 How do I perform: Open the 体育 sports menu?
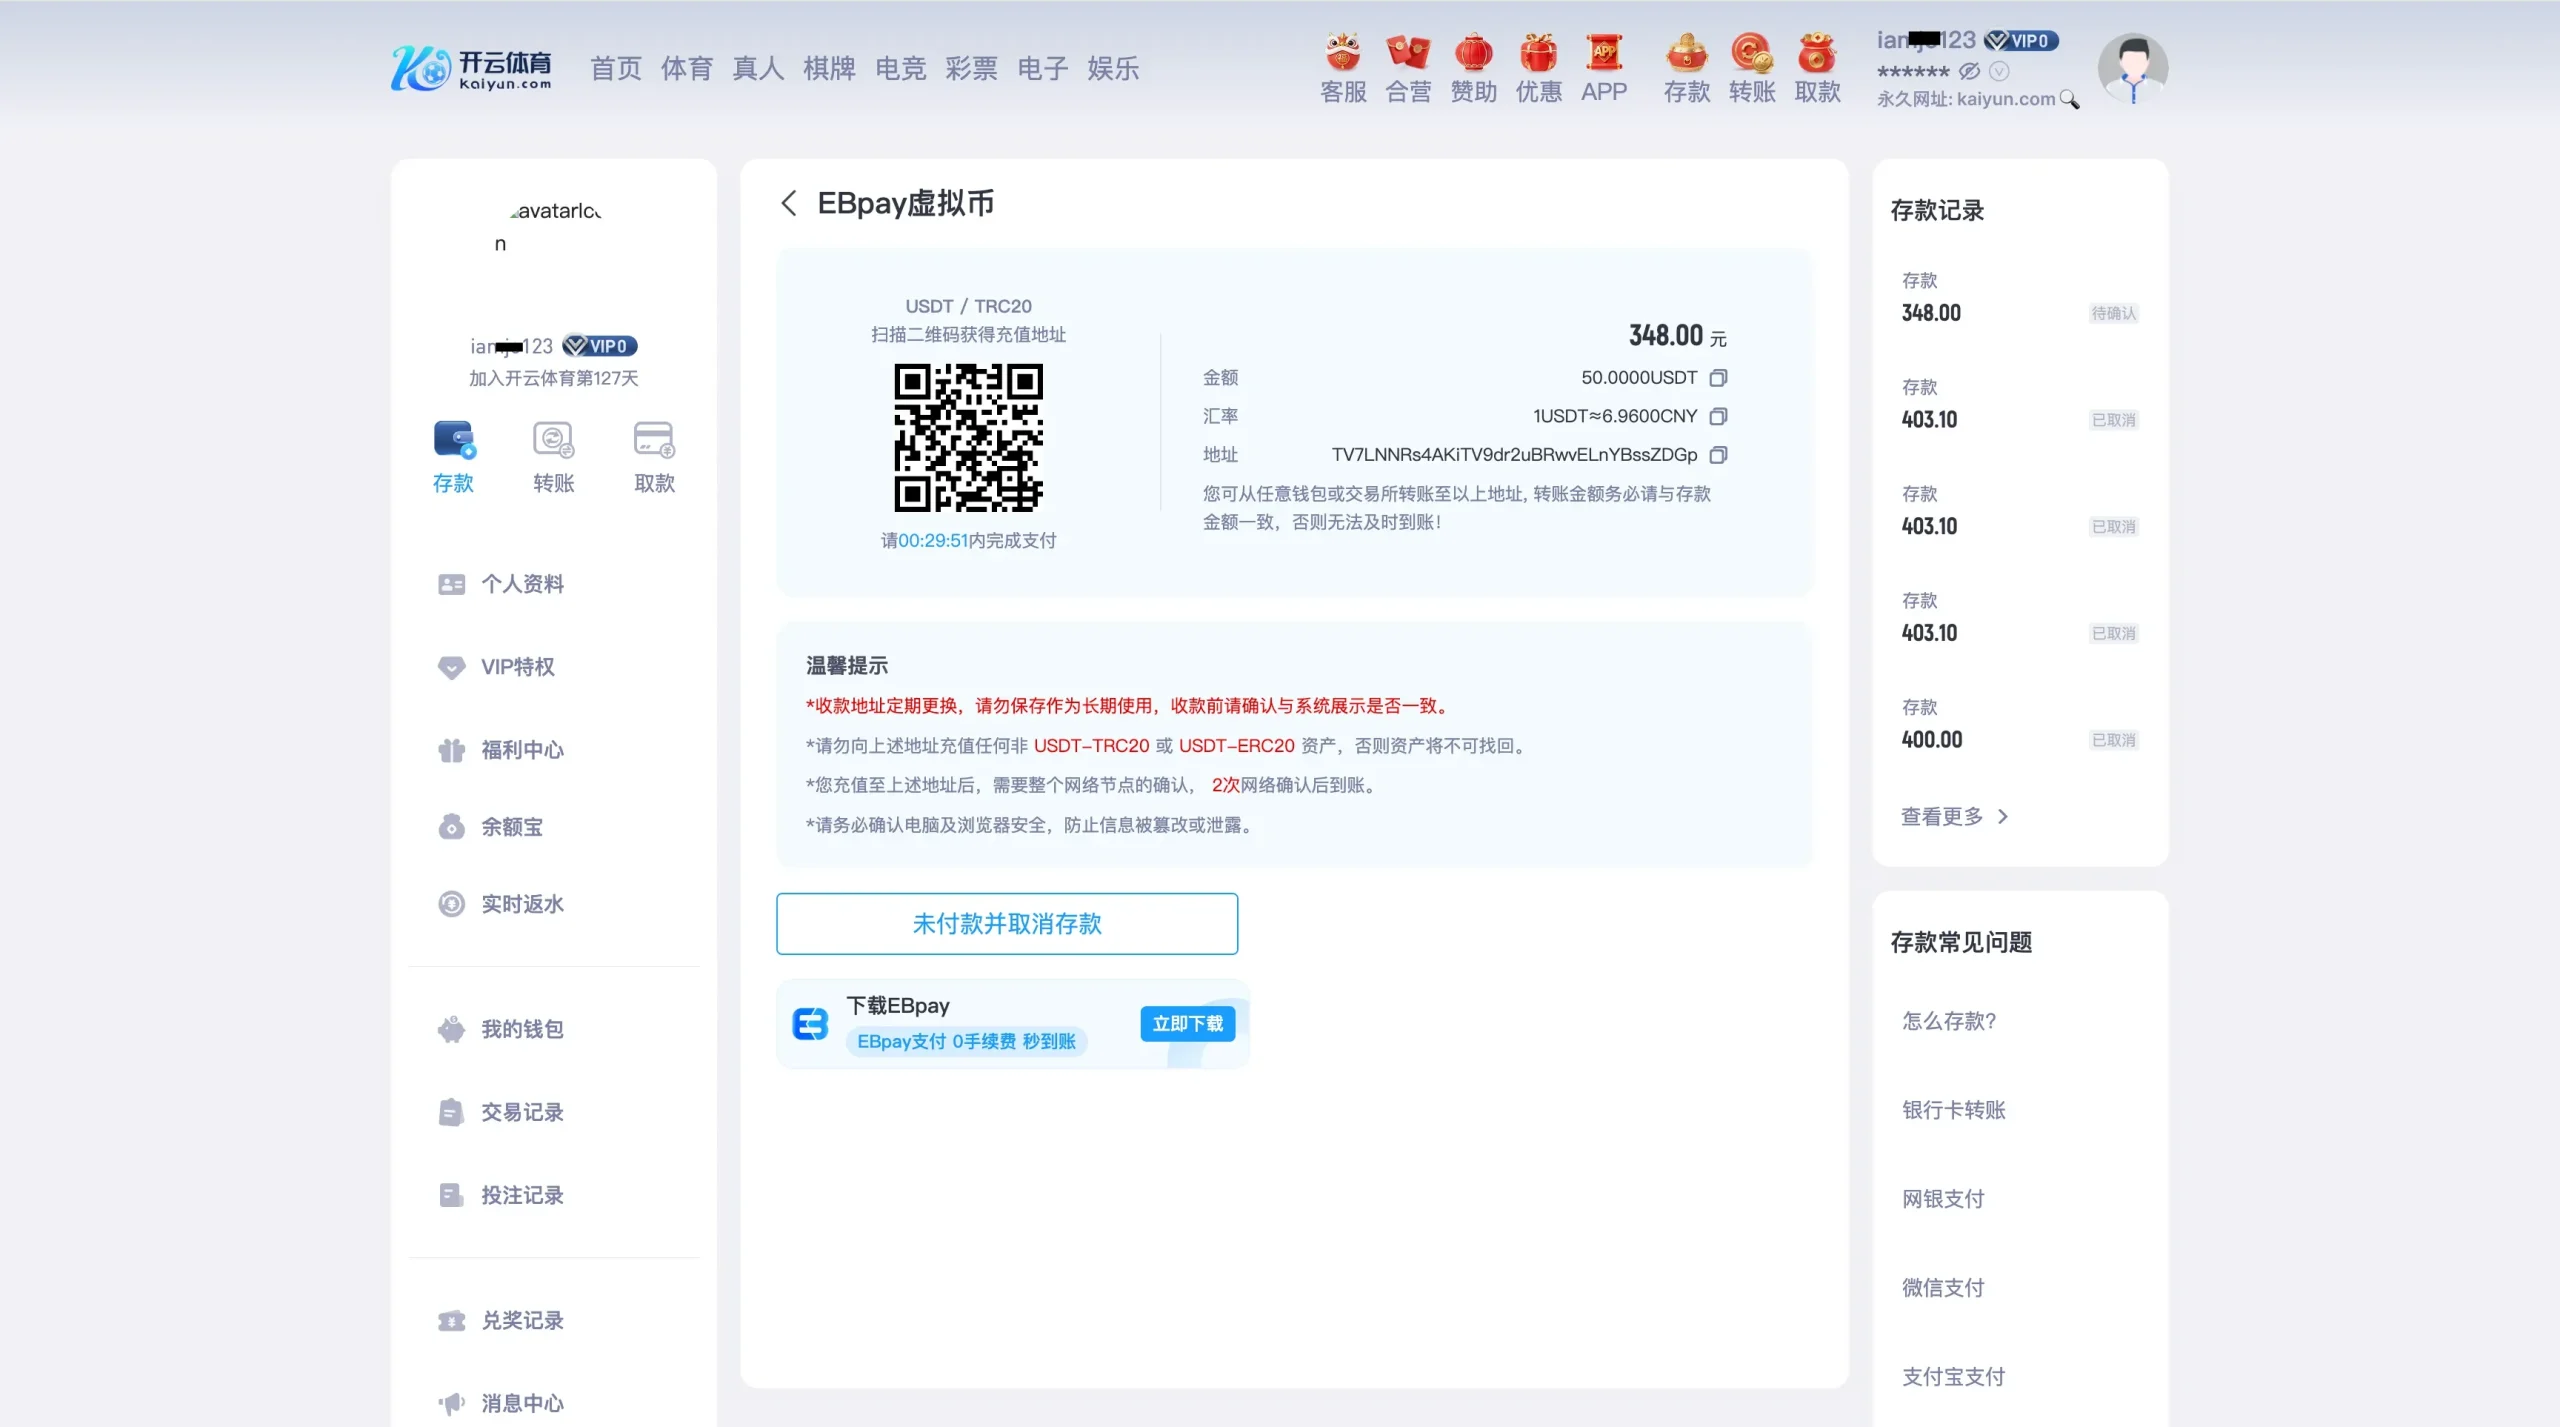pyautogui.click(x=686, y=68)
